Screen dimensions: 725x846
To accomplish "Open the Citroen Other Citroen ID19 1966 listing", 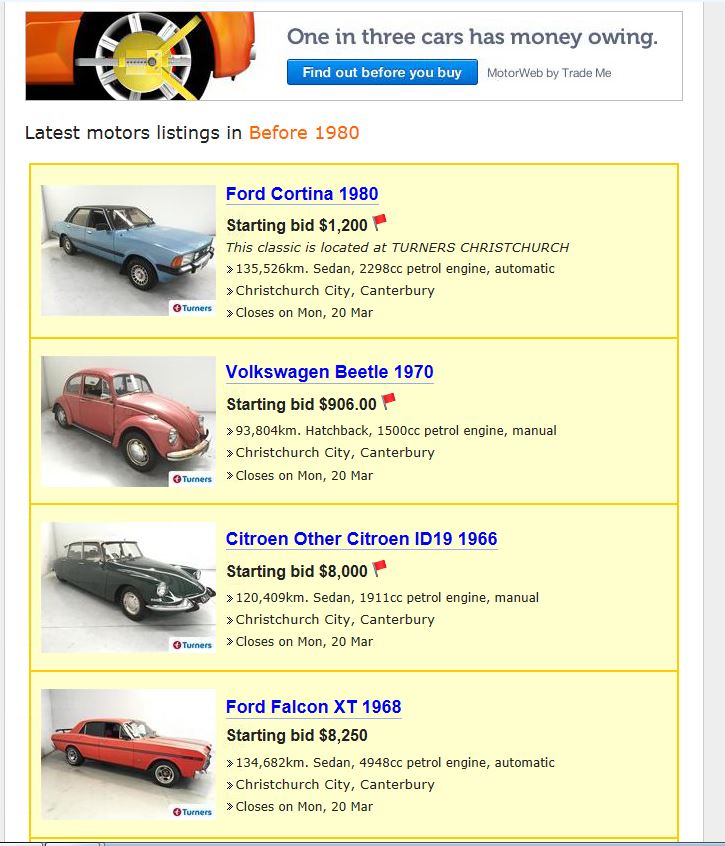I will point(361,538).
